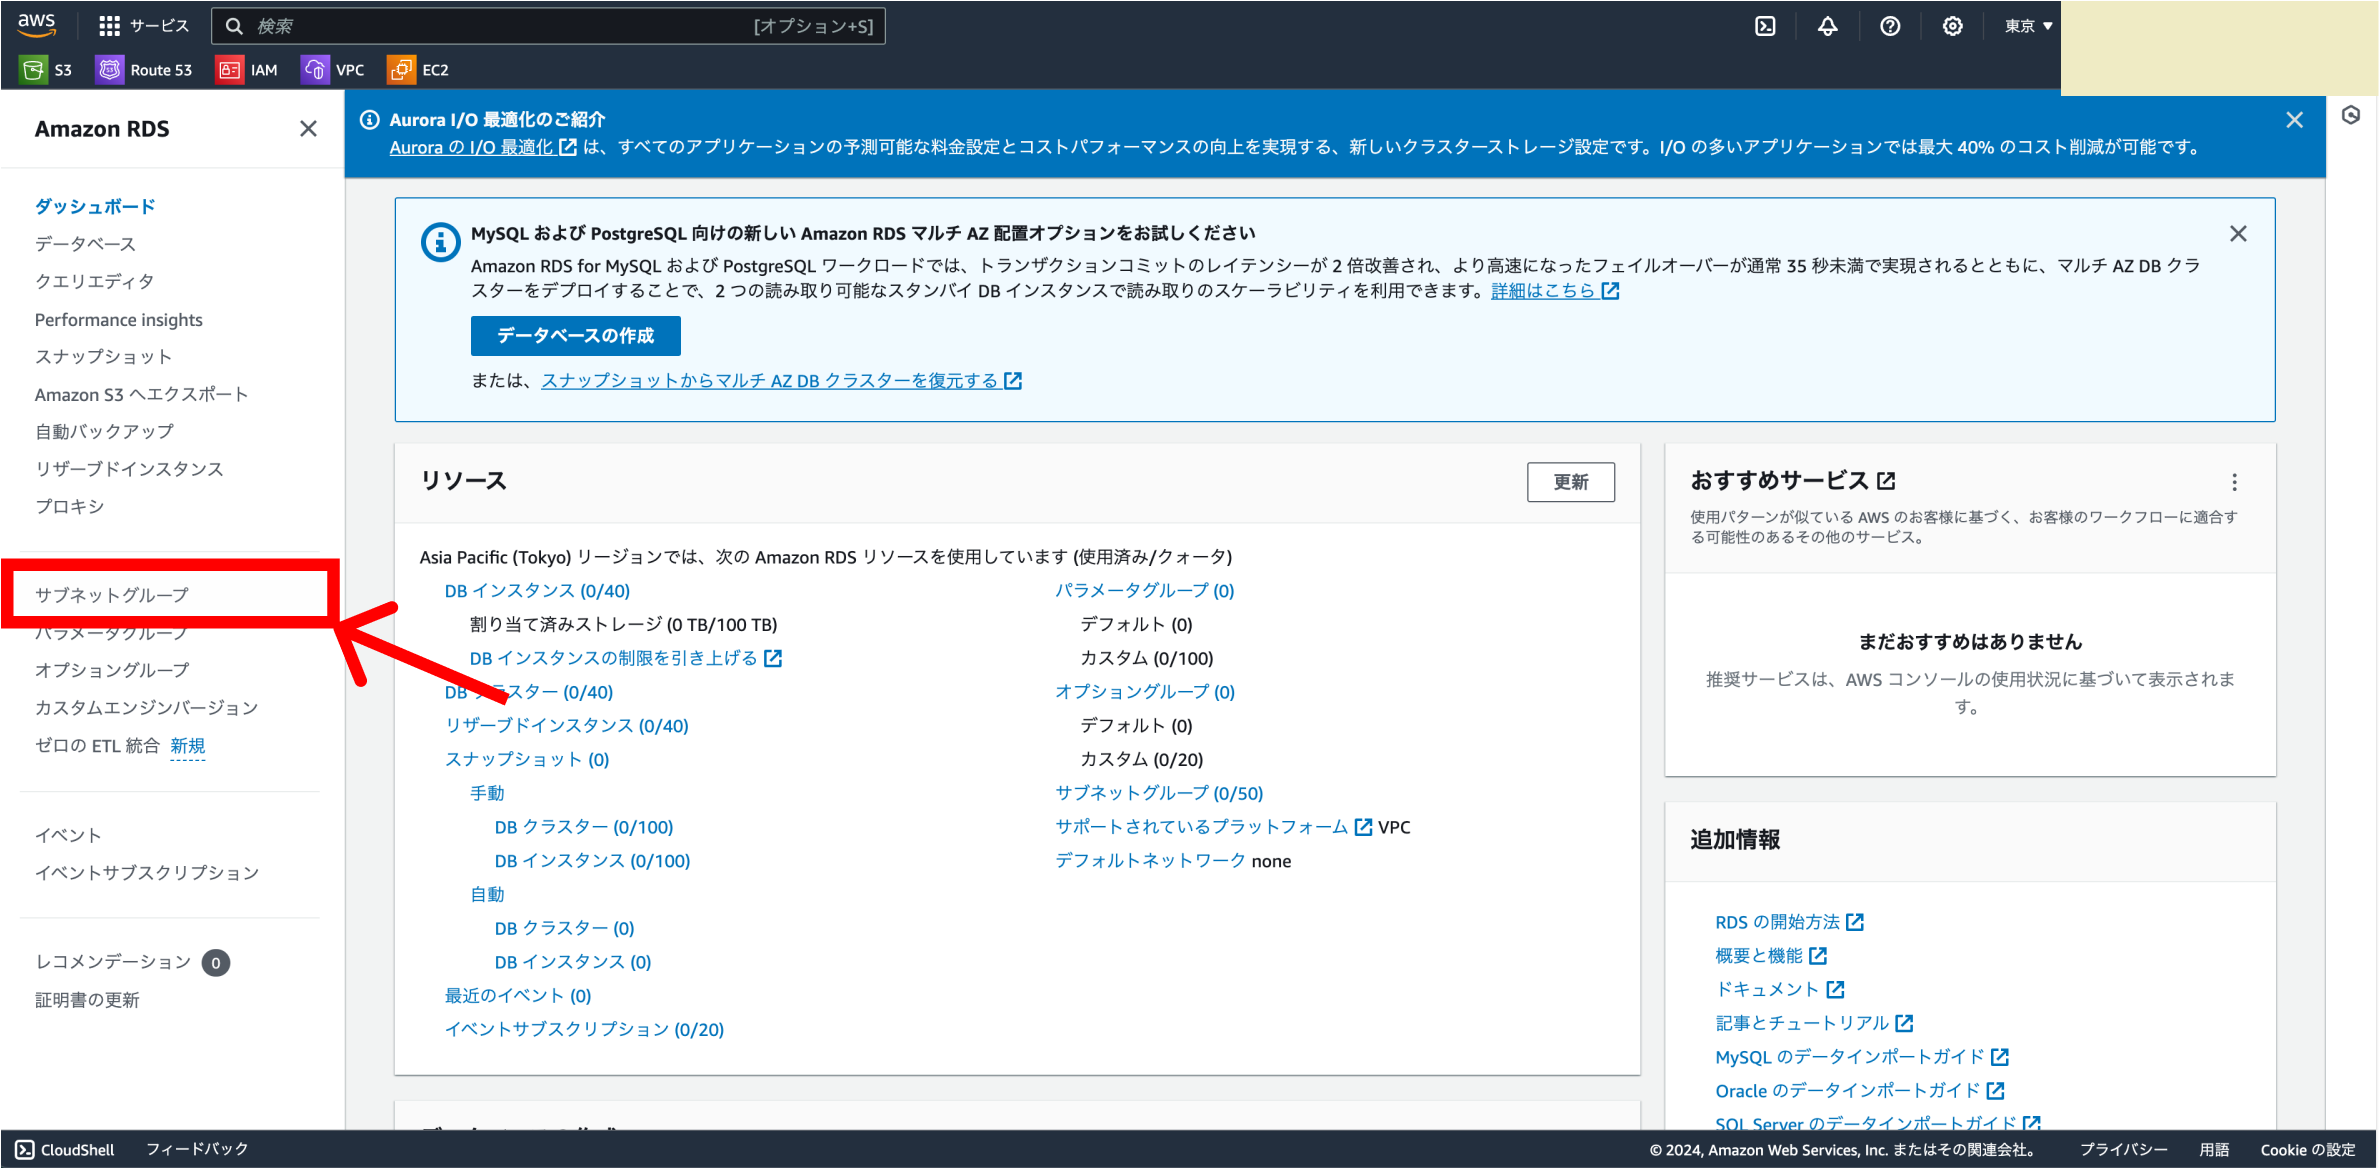Open the VPC shortcut icon
The image size is (2380, 1168).
(315, 69)
